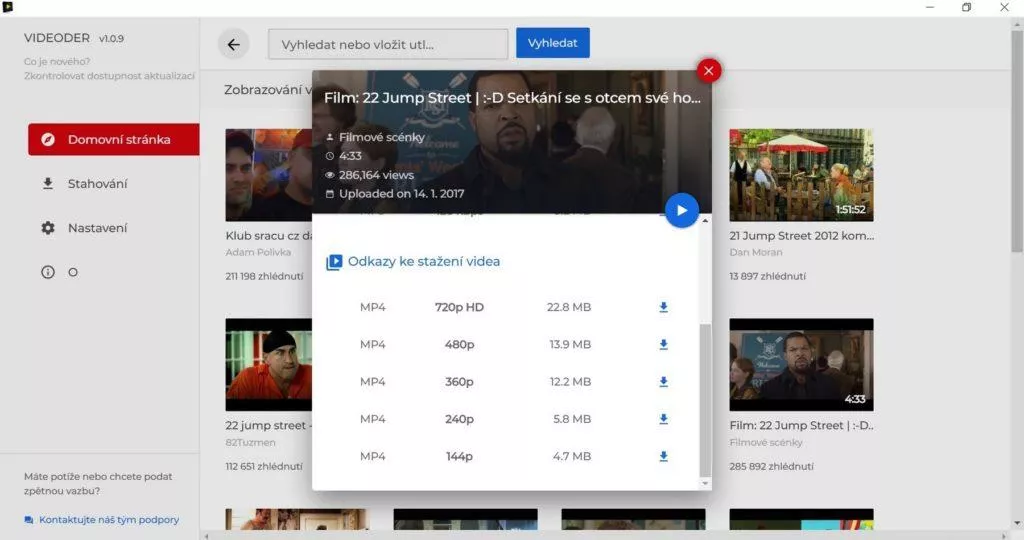Image resolution: width=1024 pixels, height=540 pixels.
Task: Open the Film: 22 Jump Street 4:33 thumbnail
Action: point(801,365)
